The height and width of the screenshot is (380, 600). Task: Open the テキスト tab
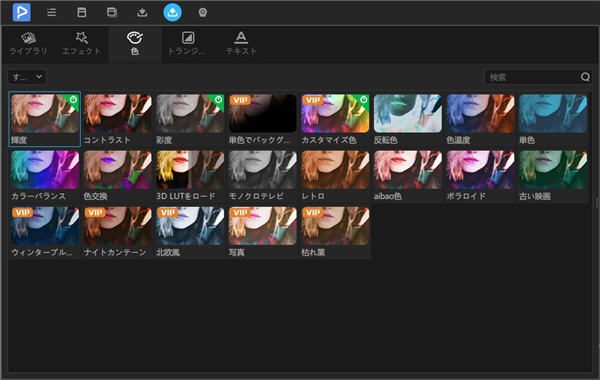[241, 43]
